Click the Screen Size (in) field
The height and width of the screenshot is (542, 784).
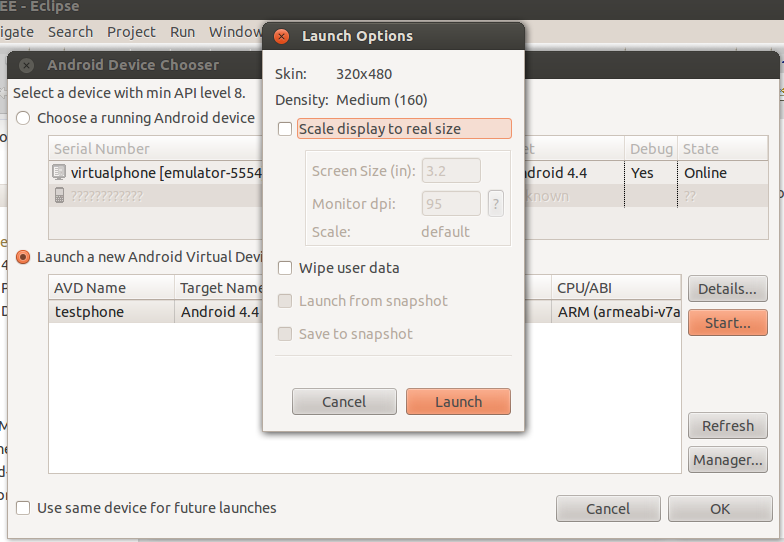pos(451,171)
